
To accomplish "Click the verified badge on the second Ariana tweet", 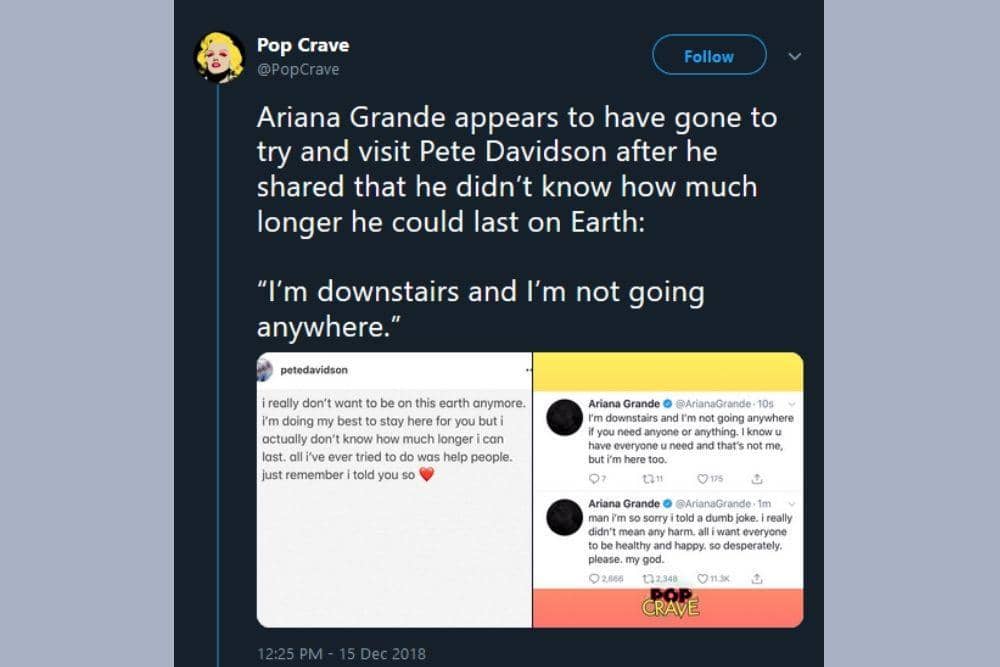I will point(667,504).
